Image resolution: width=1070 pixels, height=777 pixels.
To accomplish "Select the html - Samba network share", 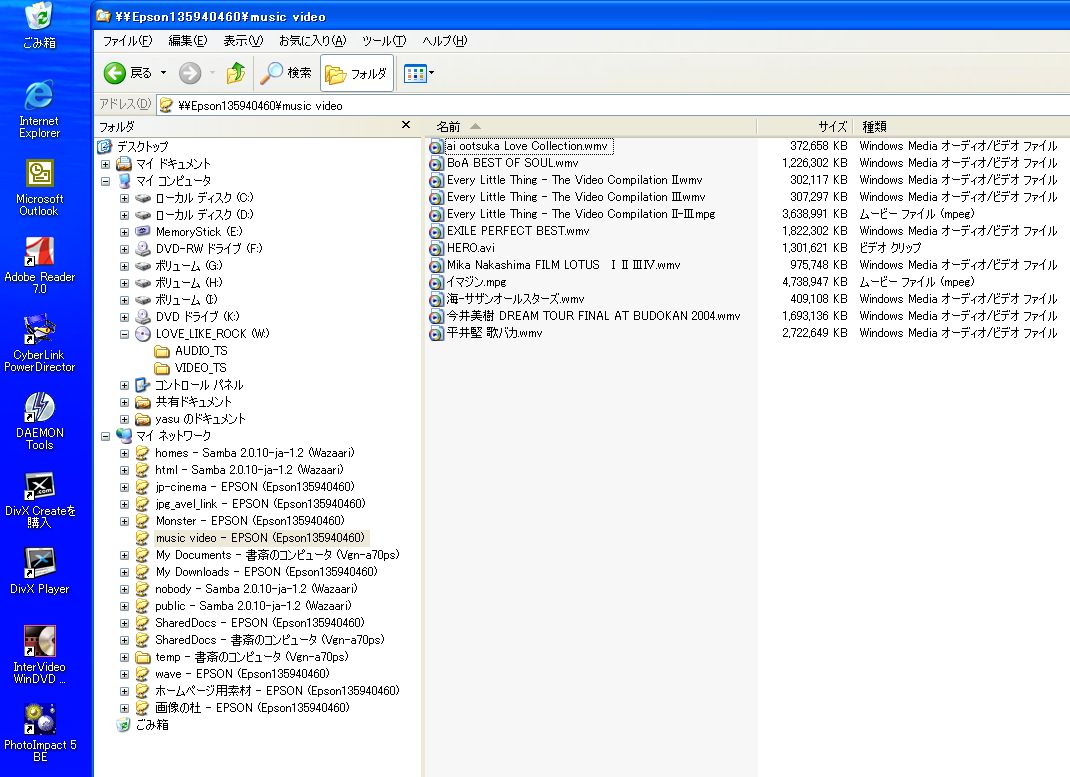I will click(x=249, y=470).
